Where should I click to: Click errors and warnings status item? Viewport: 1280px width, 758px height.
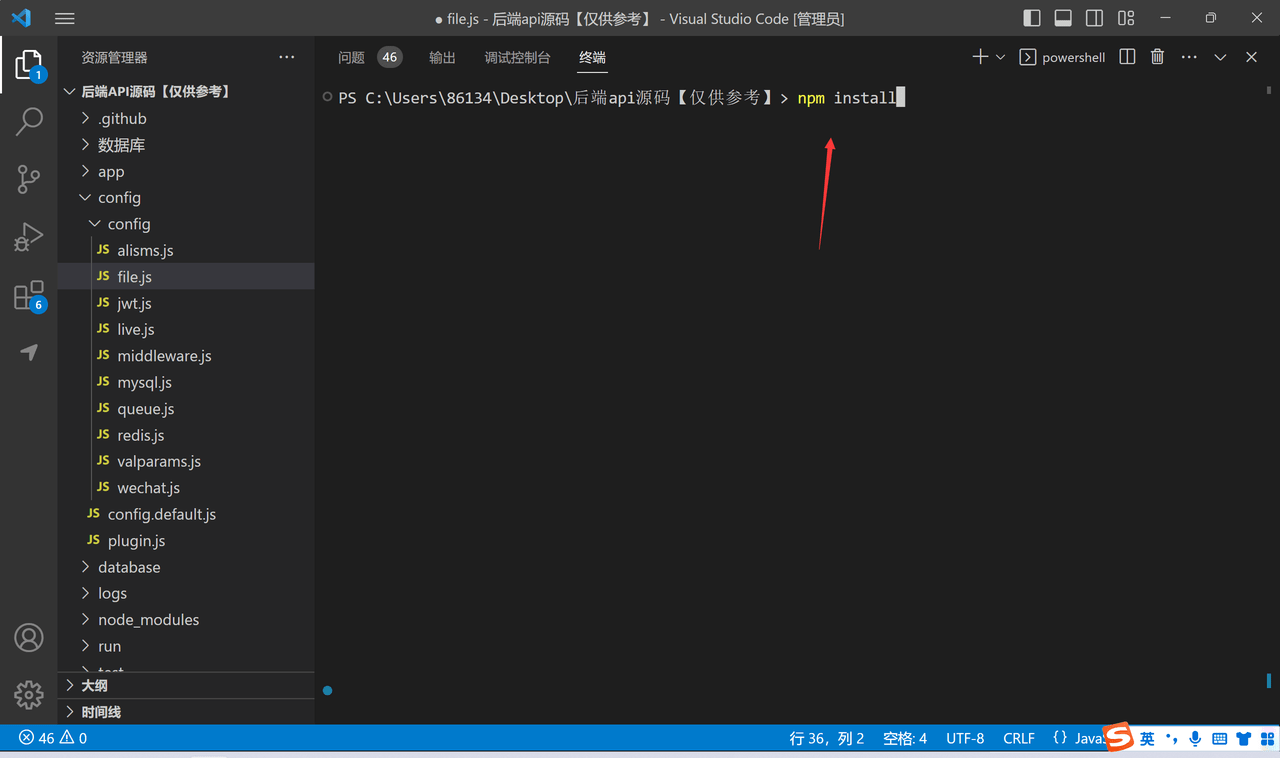tap(53, 738)
